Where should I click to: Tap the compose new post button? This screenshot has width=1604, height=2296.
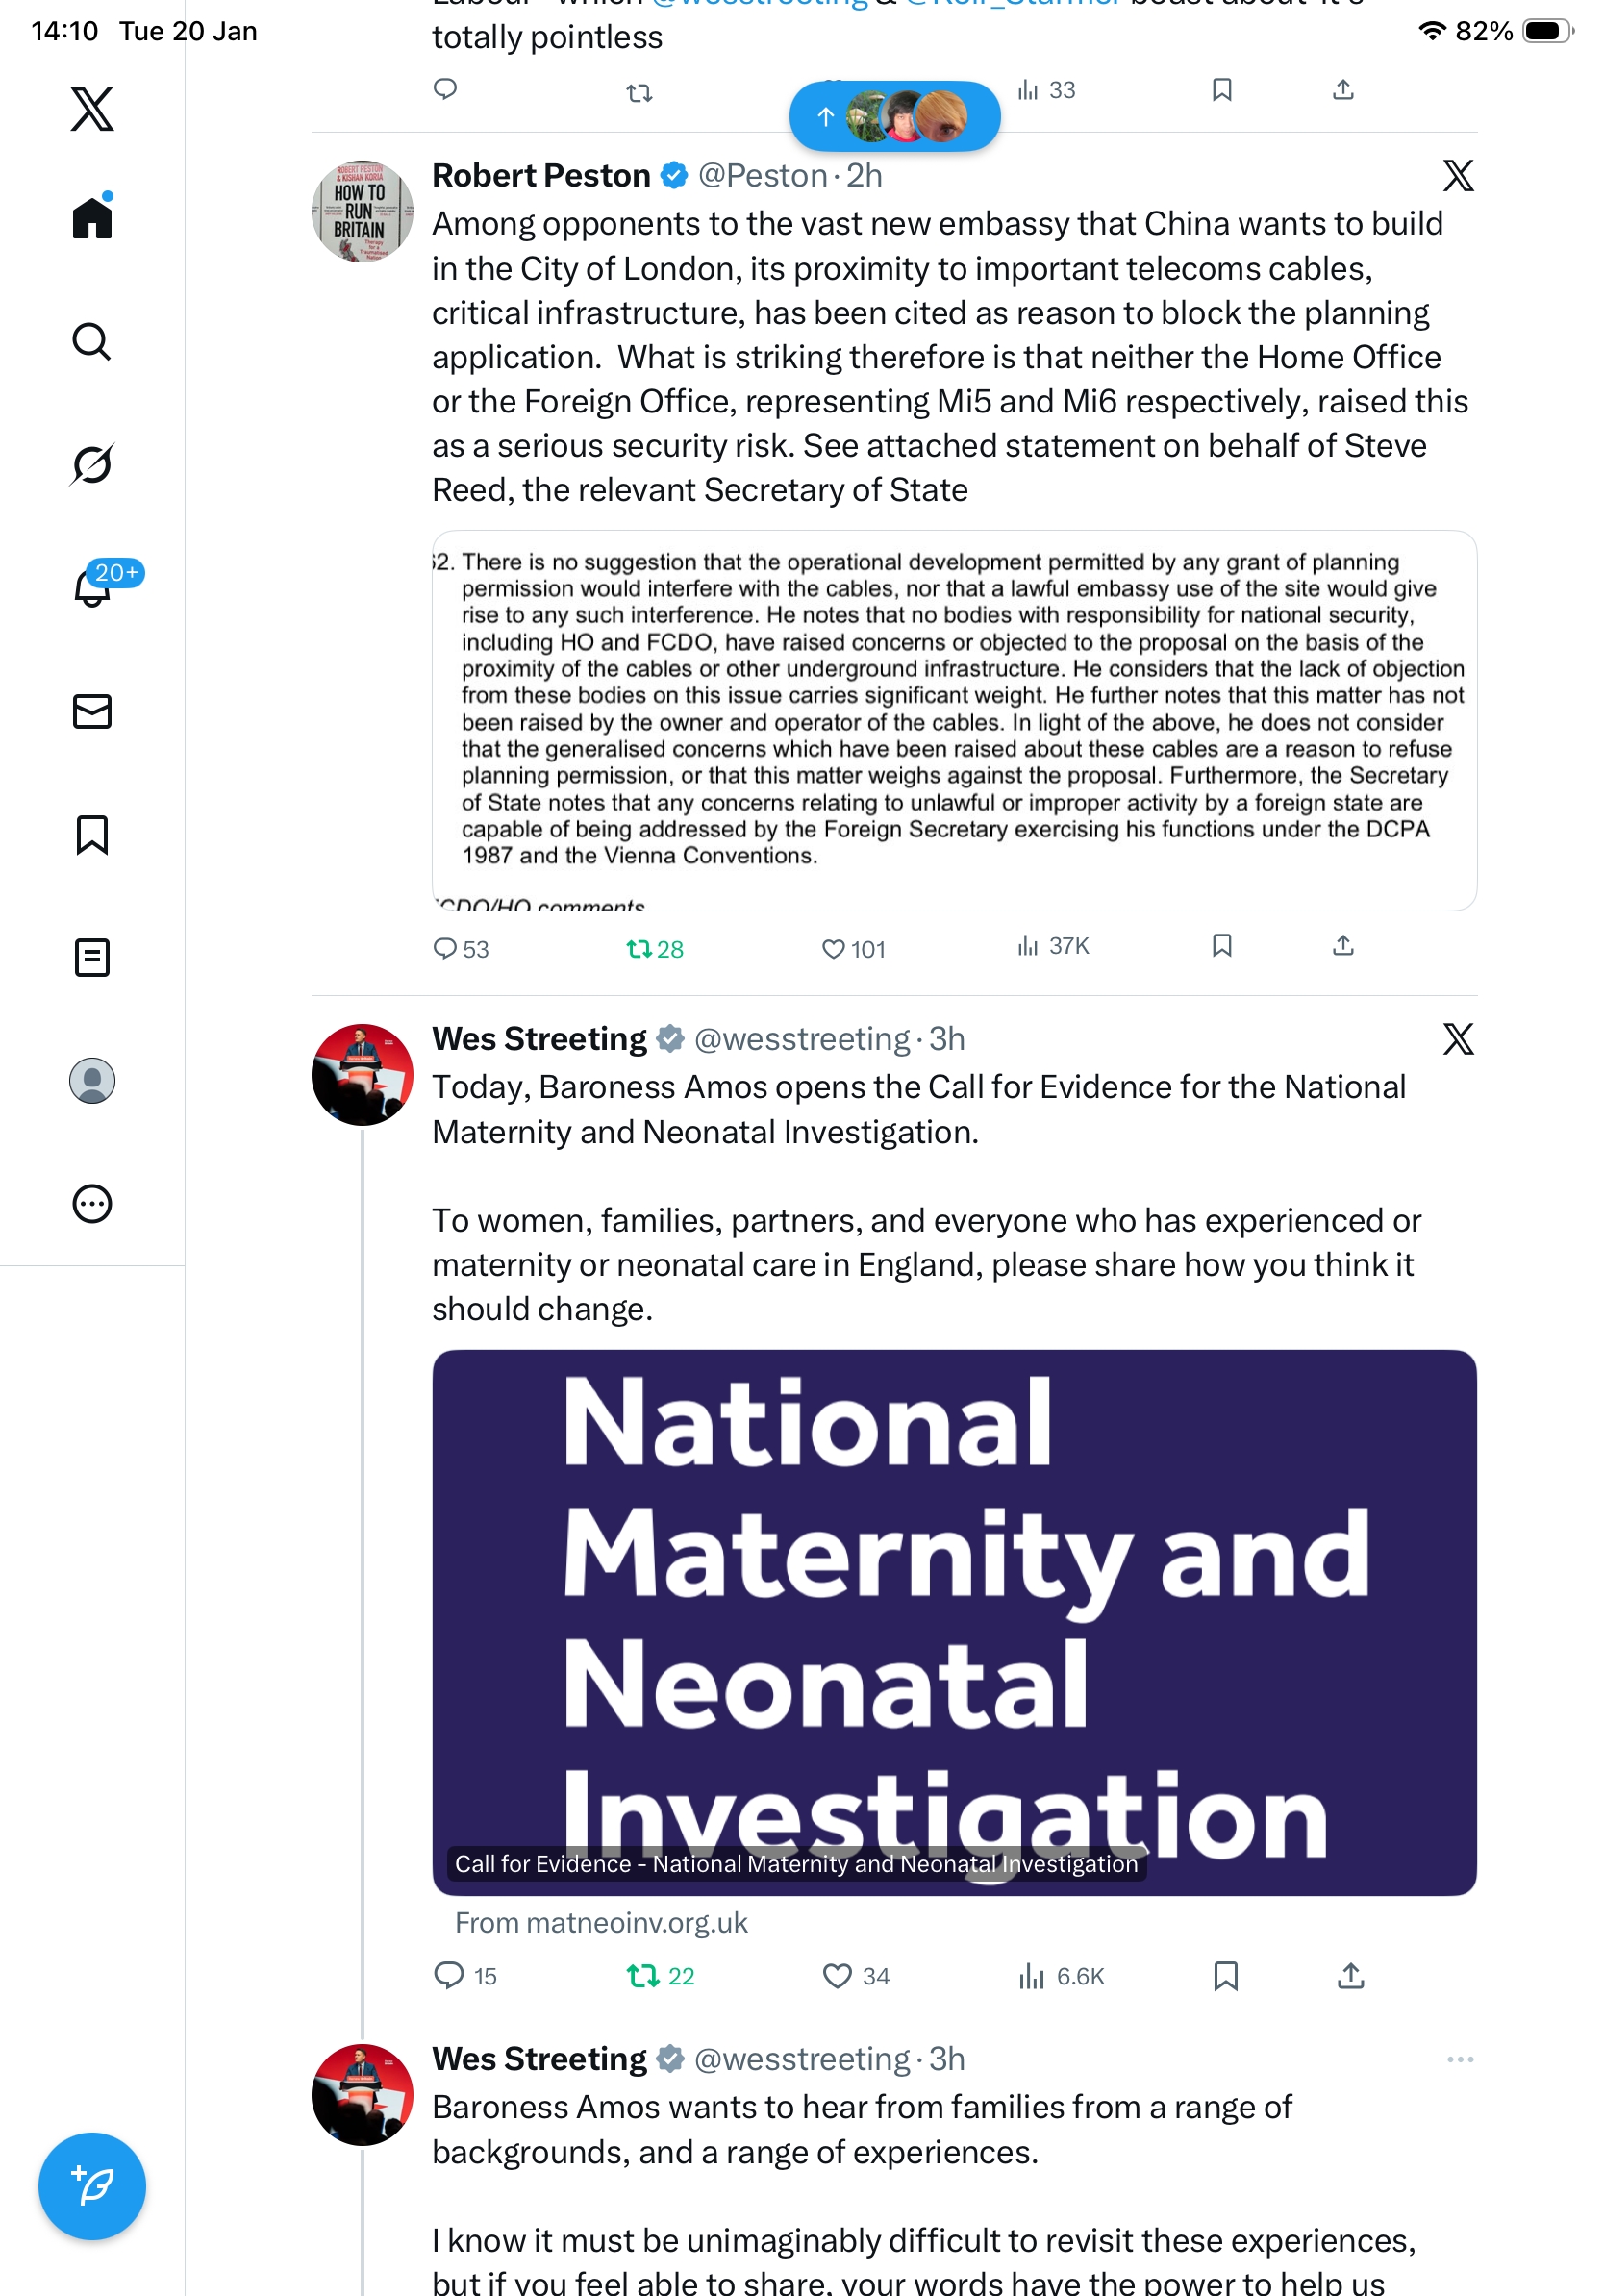(92, 2185)
